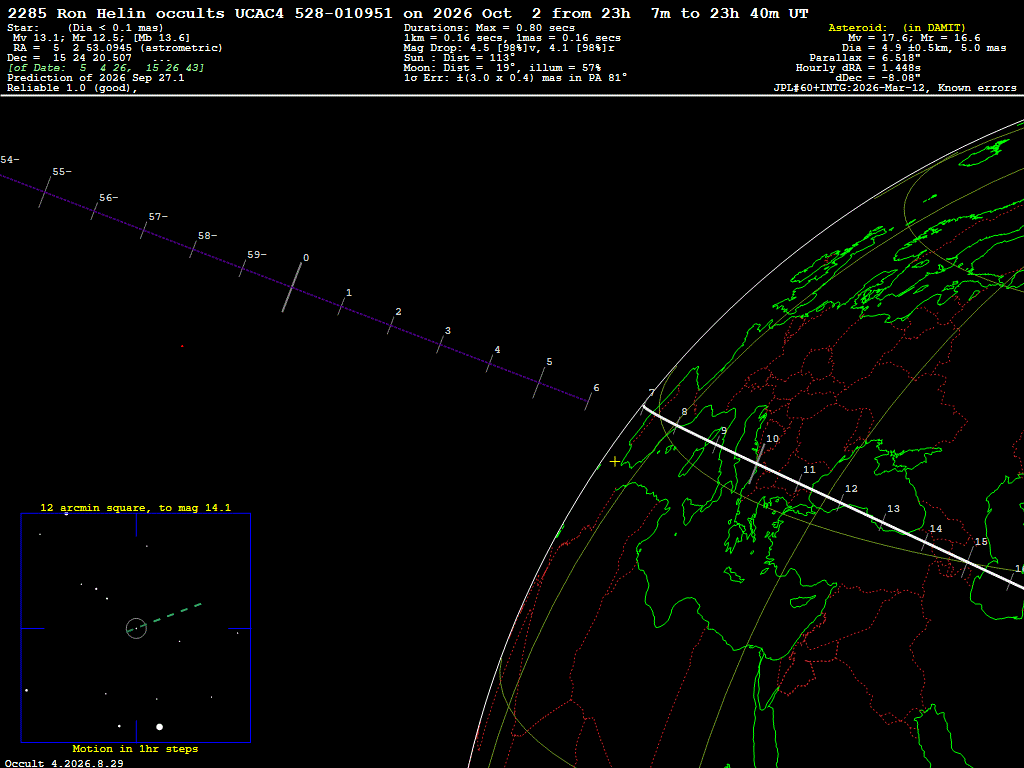Click the green 'of Date' coordinates line
The image size is (1024, 768).
(106, 67)
